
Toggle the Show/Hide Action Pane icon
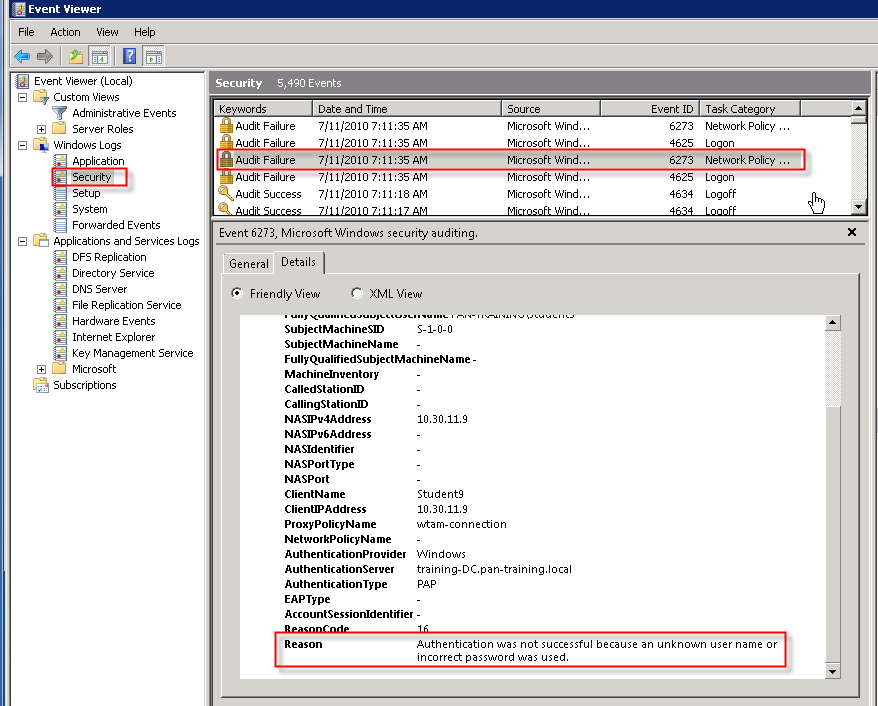pos(153,56)
